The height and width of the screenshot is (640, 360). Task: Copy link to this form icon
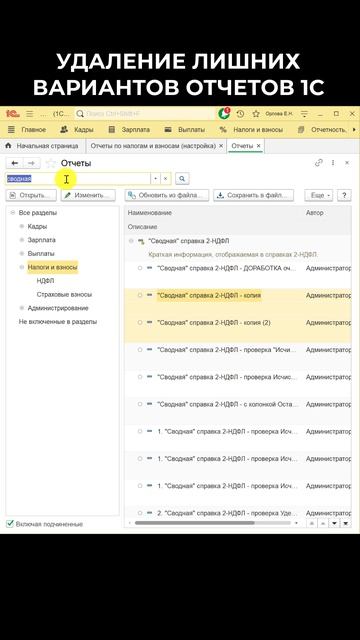[319, 163]
